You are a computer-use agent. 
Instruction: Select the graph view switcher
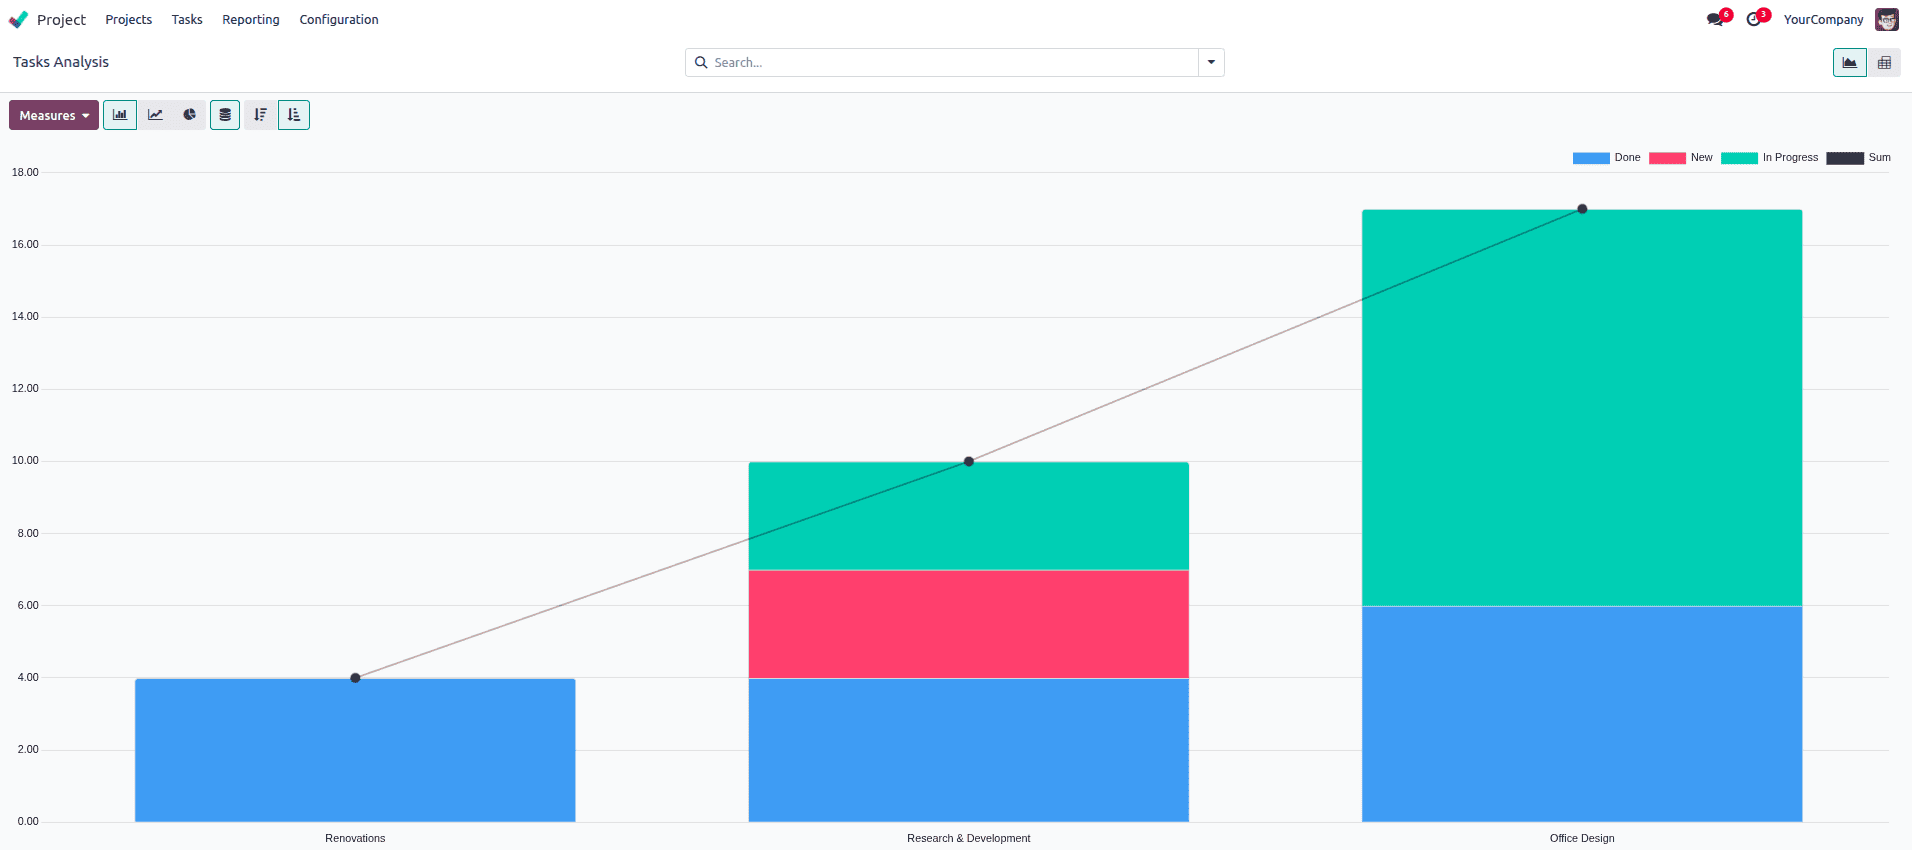(x=1850, y=62)
